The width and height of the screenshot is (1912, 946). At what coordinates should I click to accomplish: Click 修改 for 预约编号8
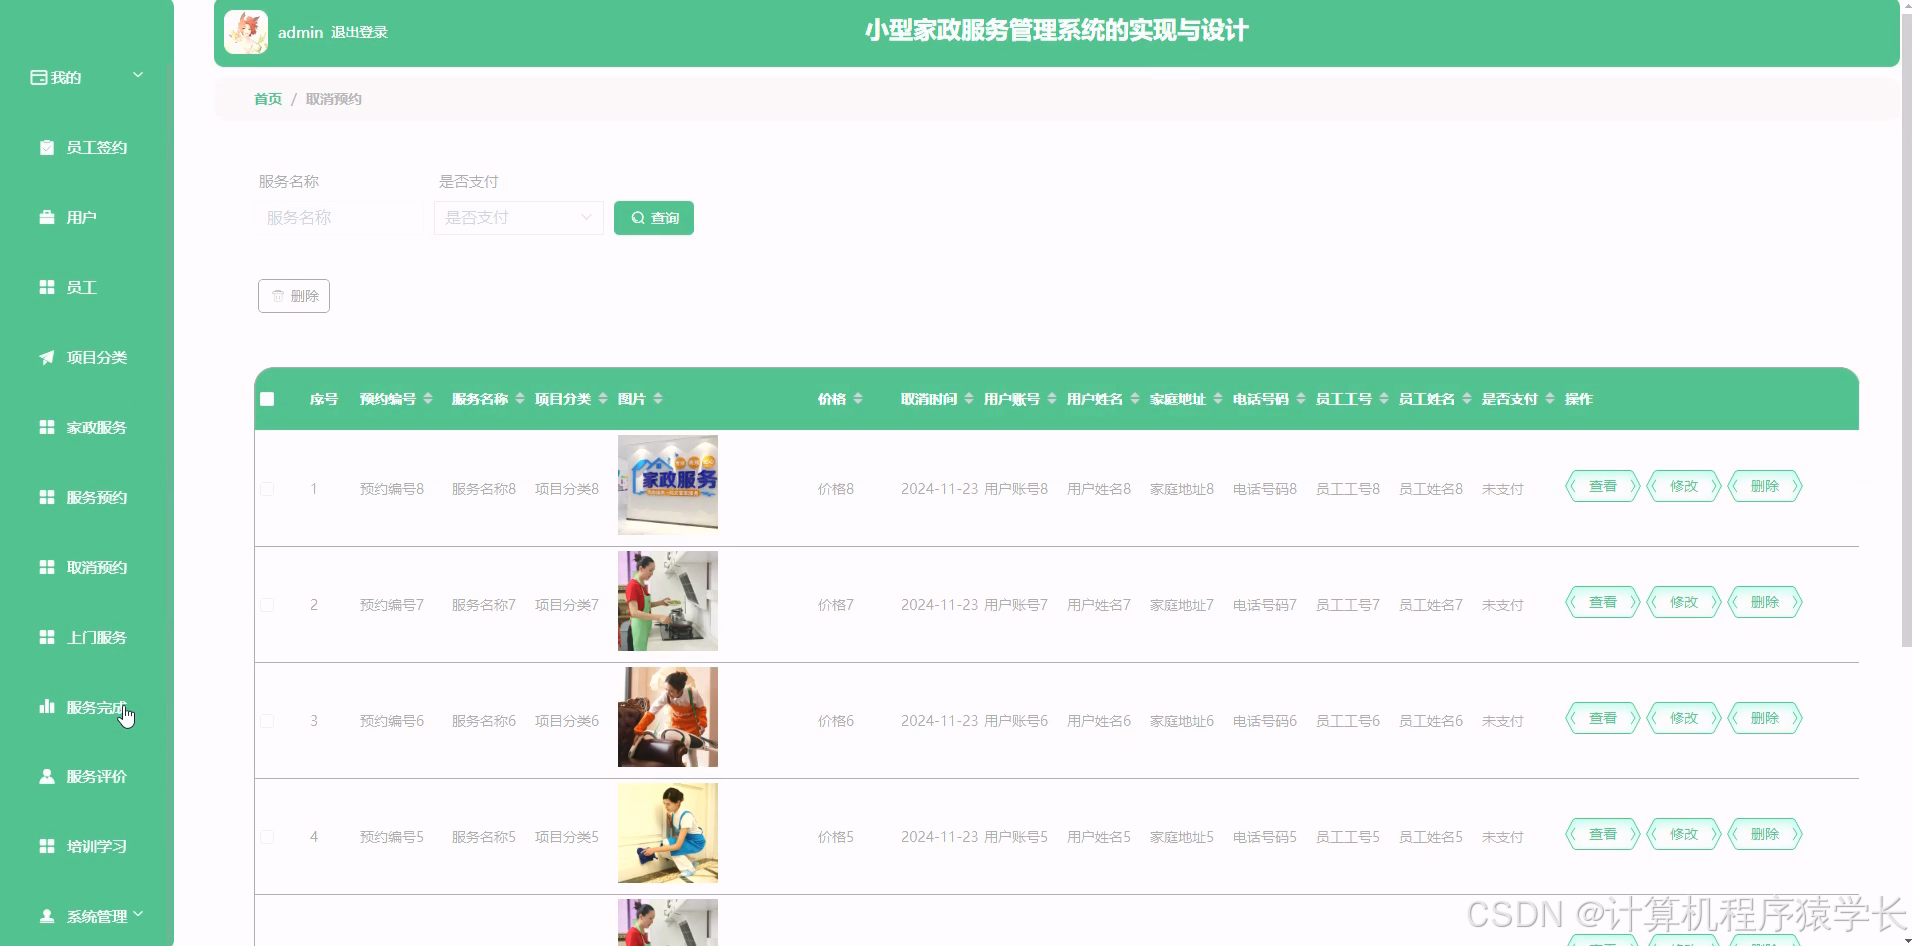click(1684, 486)
